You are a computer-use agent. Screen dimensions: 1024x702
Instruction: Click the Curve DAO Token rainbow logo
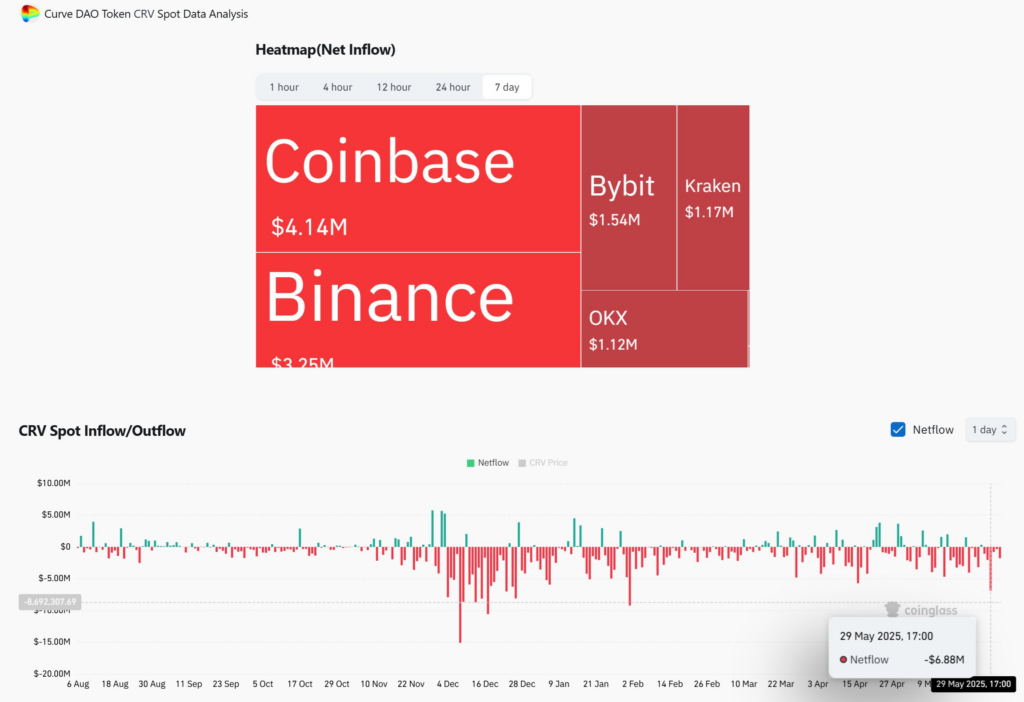[29, 13]
